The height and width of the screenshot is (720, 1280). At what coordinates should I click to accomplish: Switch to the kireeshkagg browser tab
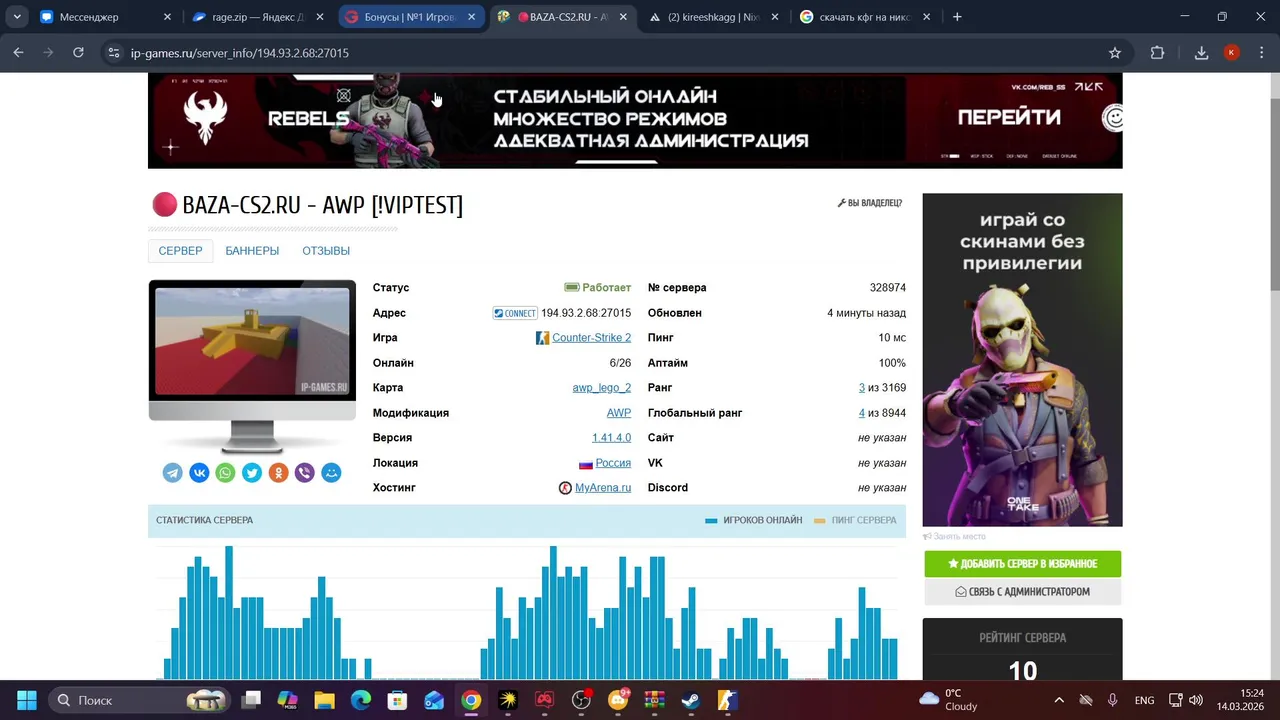coord(712,17)
